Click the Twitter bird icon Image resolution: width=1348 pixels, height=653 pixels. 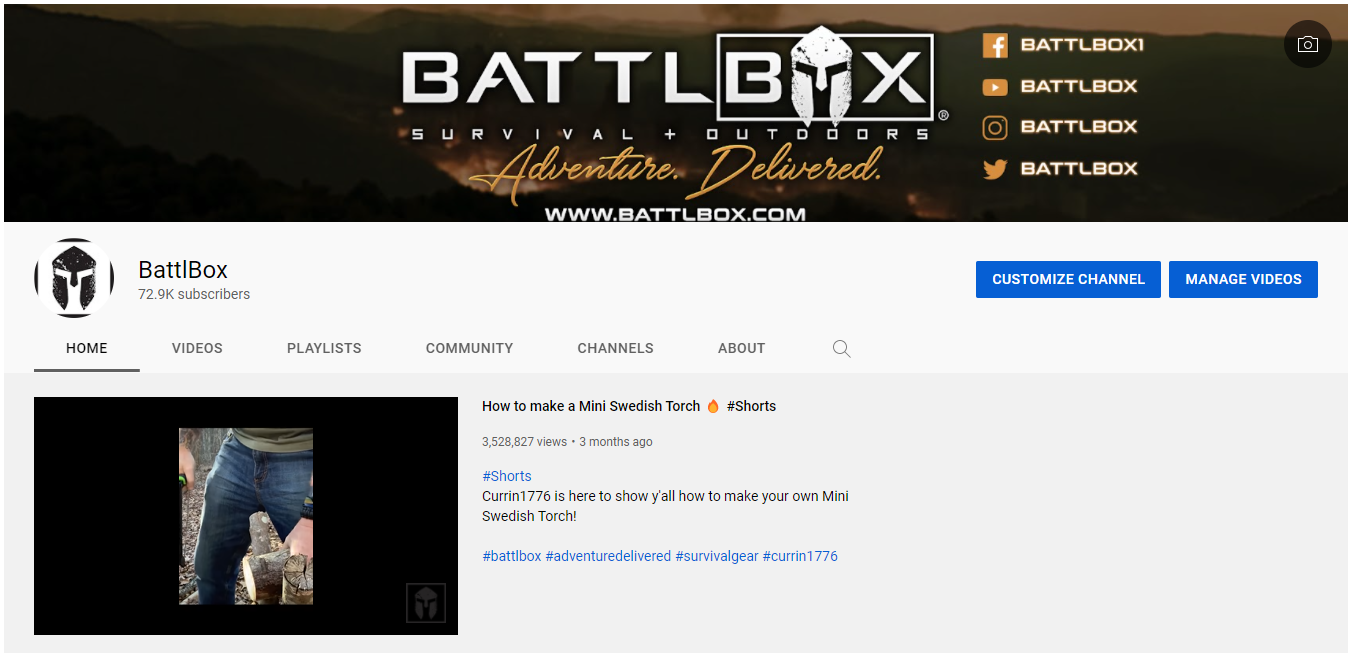[994, 169]
